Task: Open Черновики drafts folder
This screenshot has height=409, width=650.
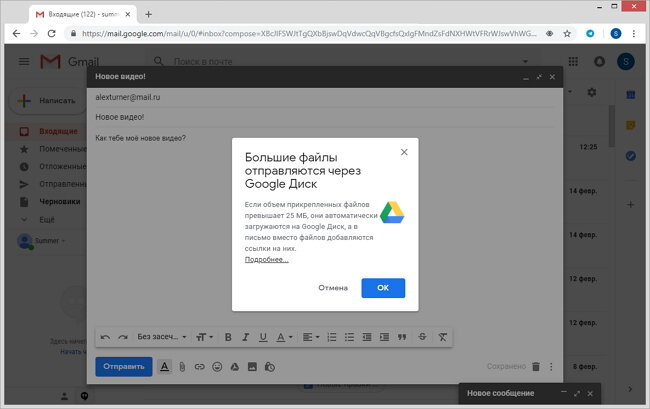Action: 60,201
